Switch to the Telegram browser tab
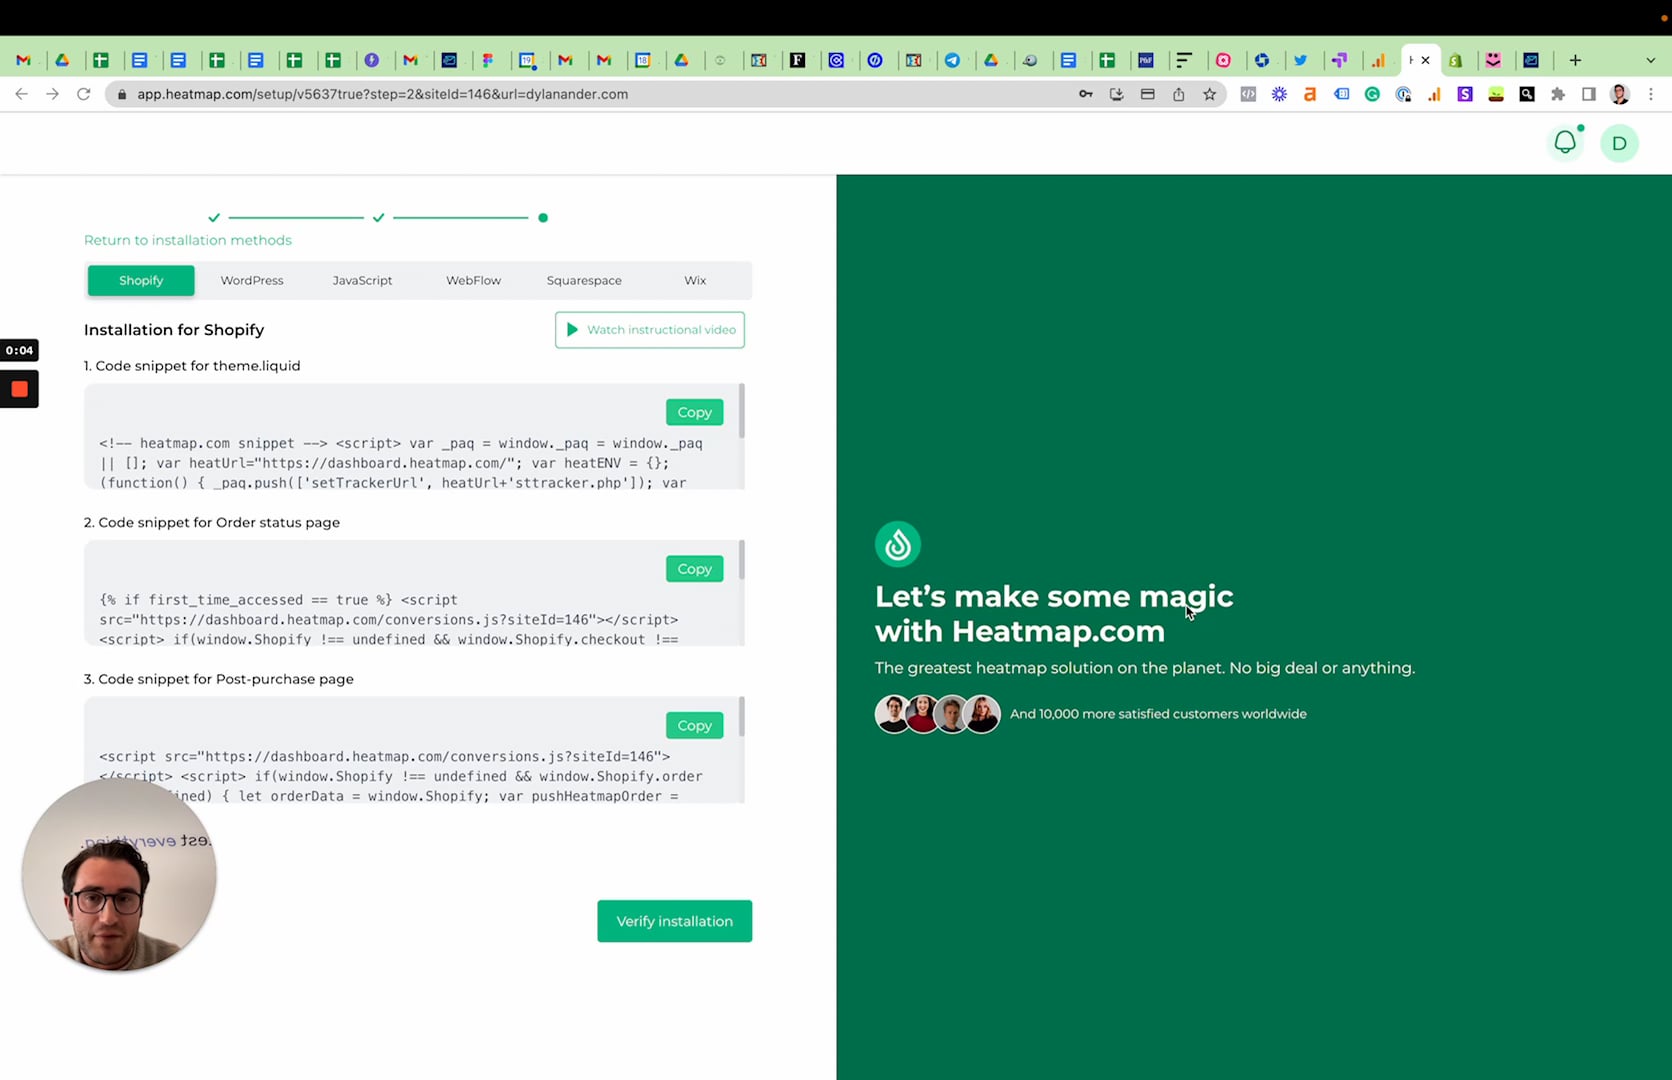Screen dimensions: 1672x1080 click(955, 60)
